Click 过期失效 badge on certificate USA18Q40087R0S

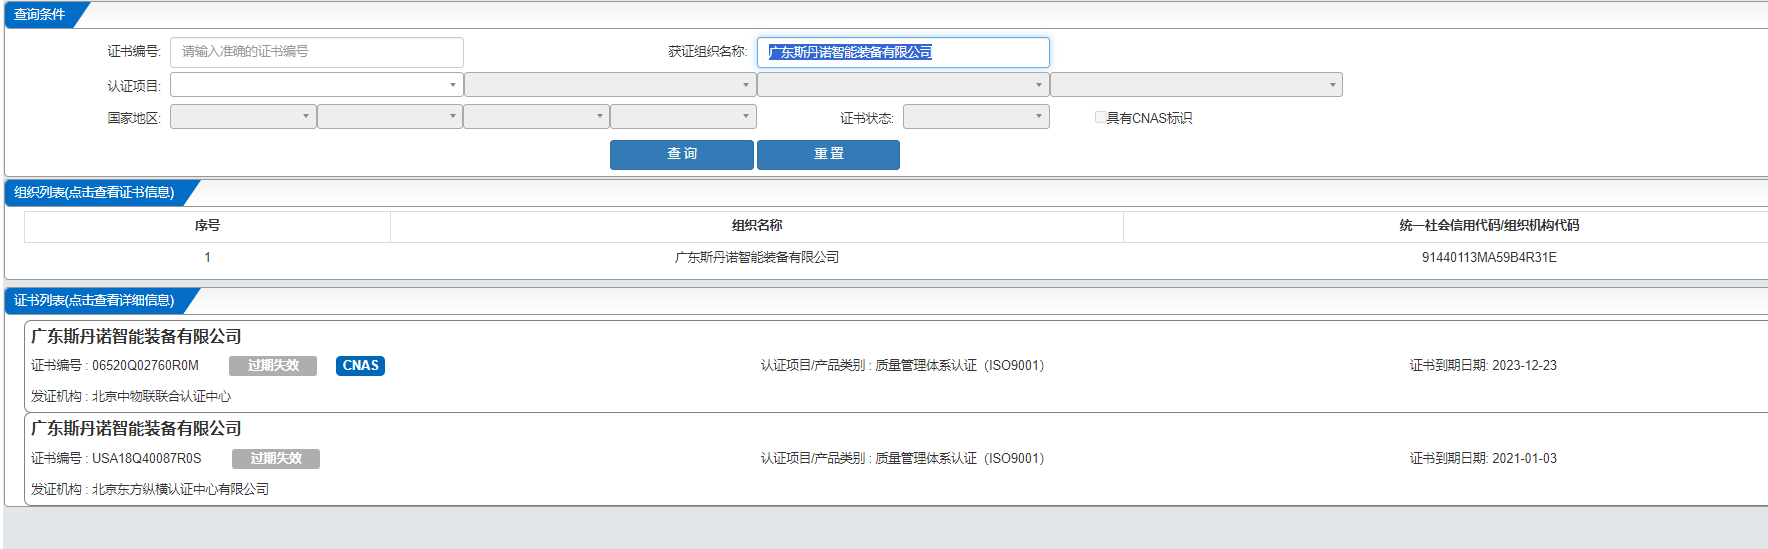[276, 459]
